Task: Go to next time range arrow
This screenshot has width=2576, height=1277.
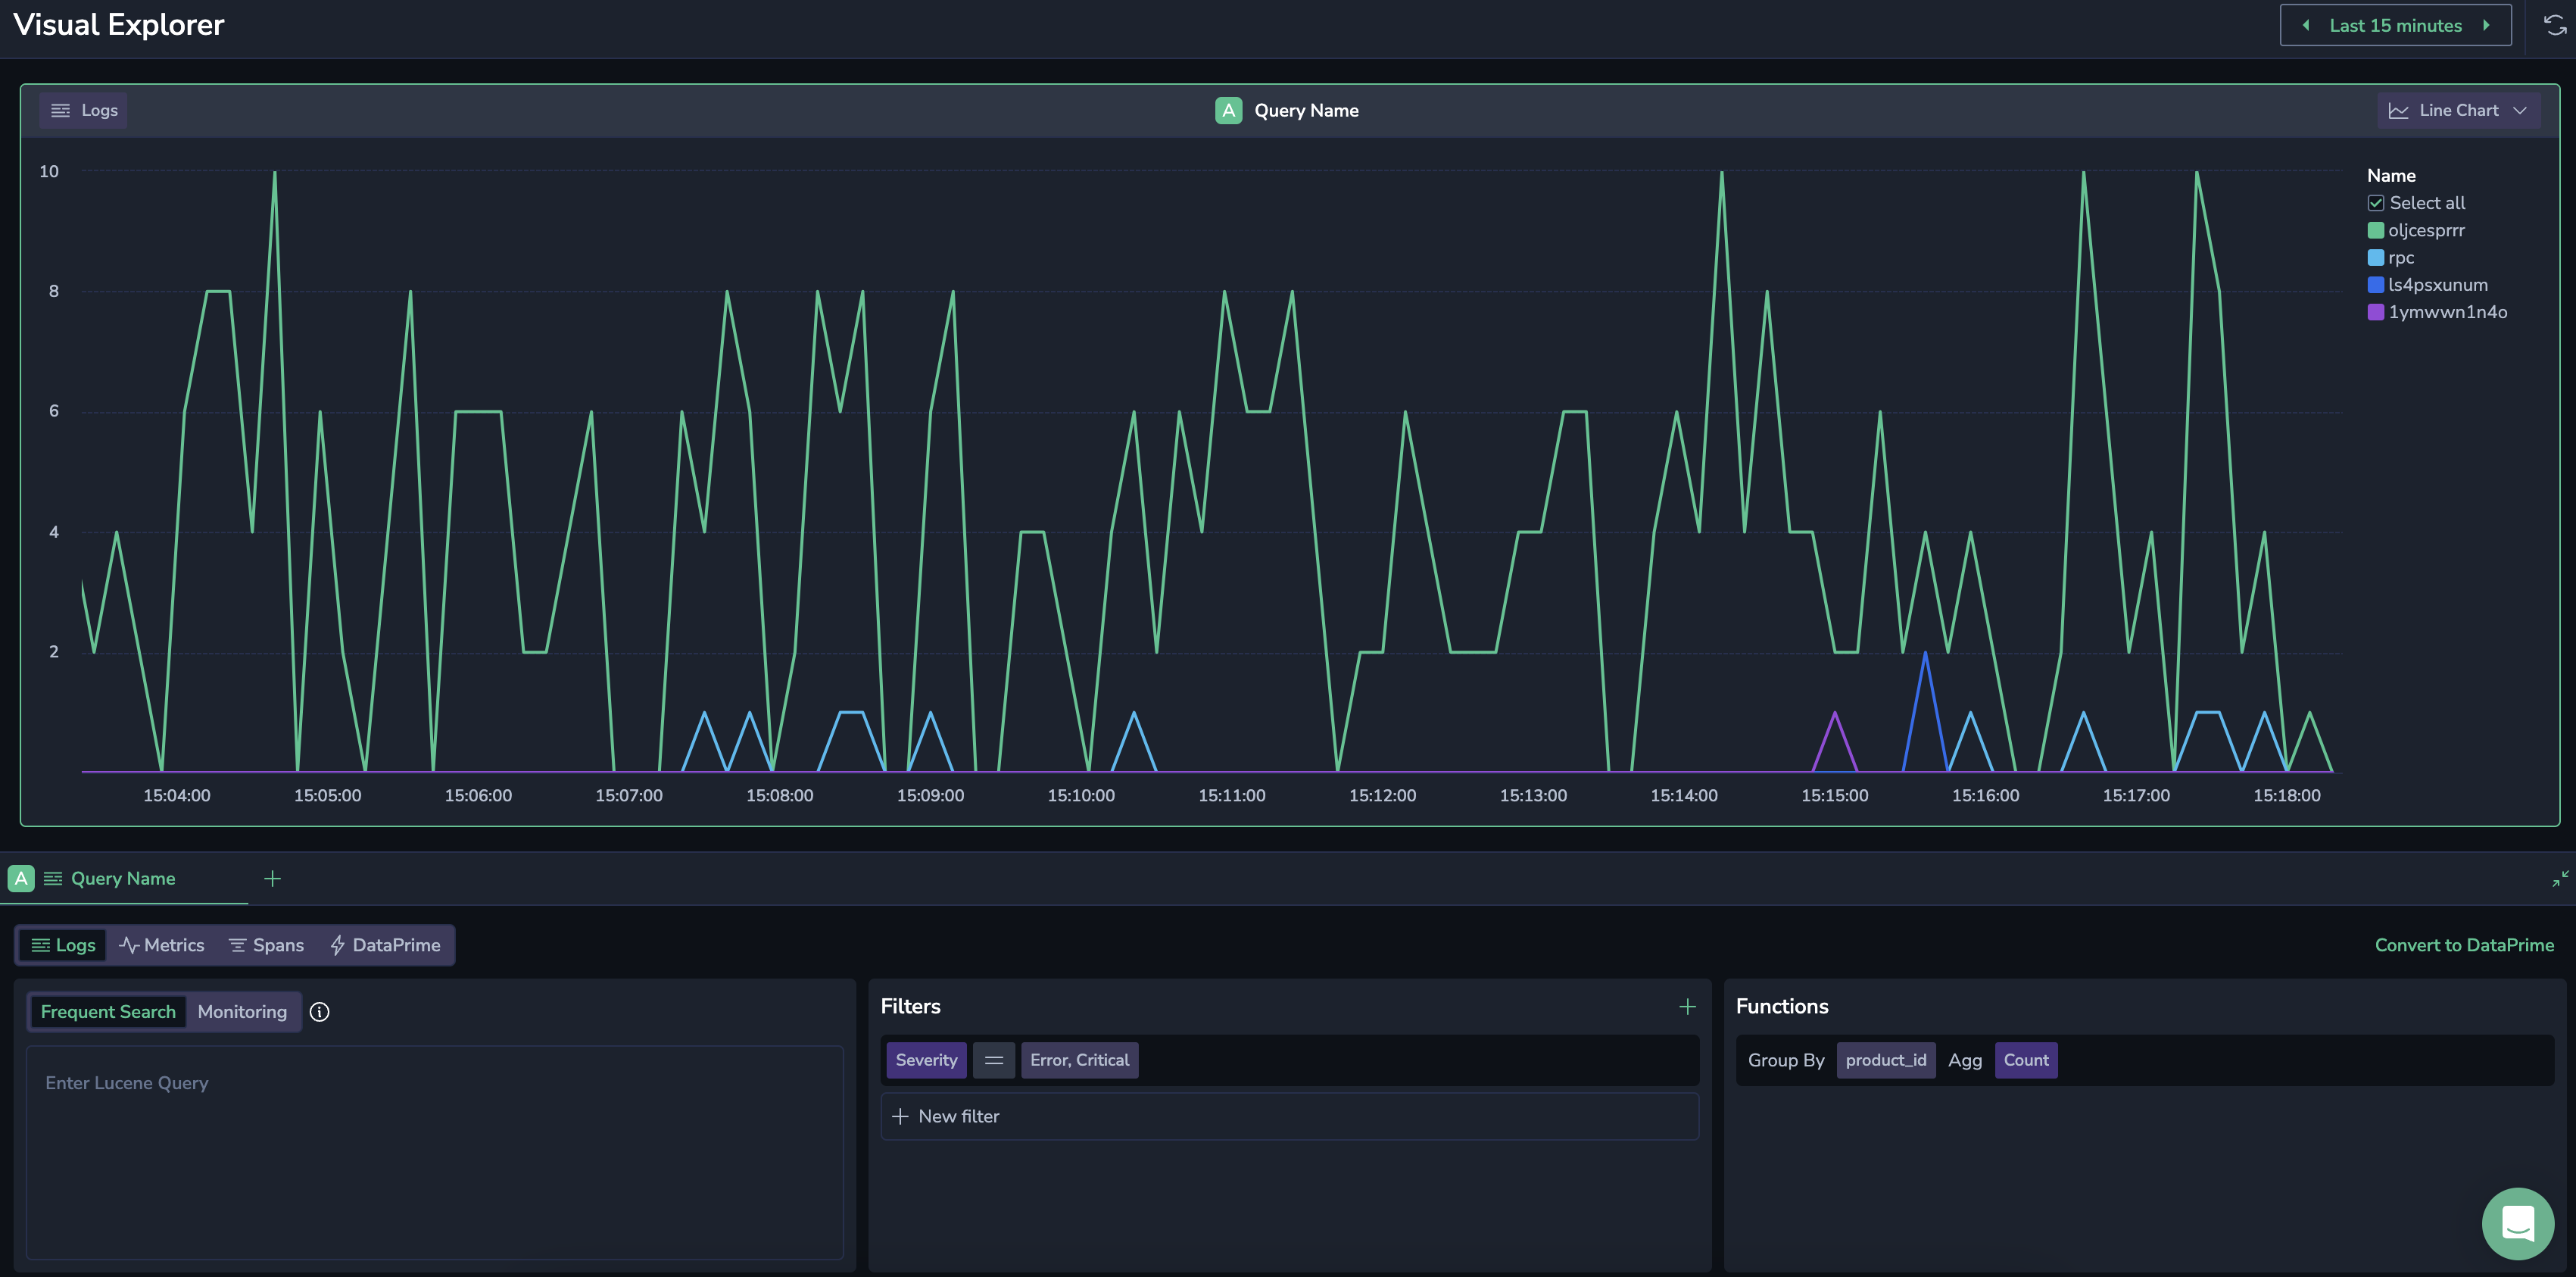Action: (x=2486, y=25)
